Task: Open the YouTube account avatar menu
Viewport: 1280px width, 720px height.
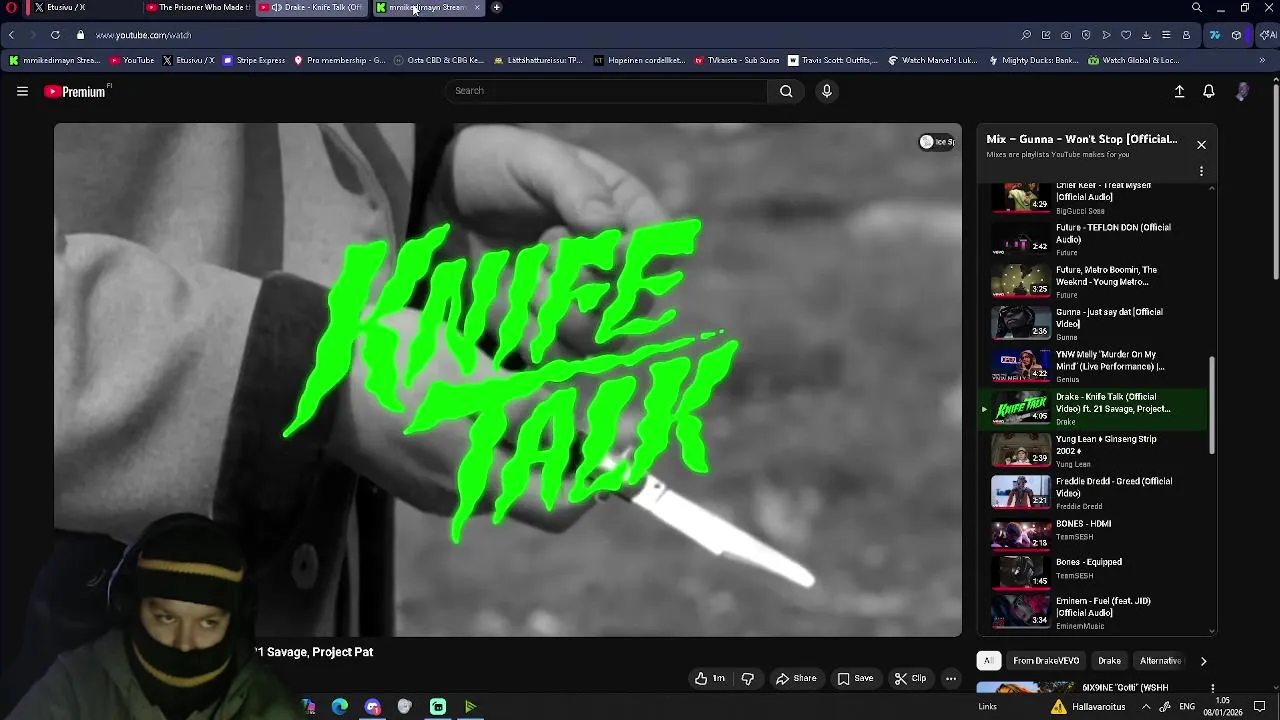Action: (1243, 91)
